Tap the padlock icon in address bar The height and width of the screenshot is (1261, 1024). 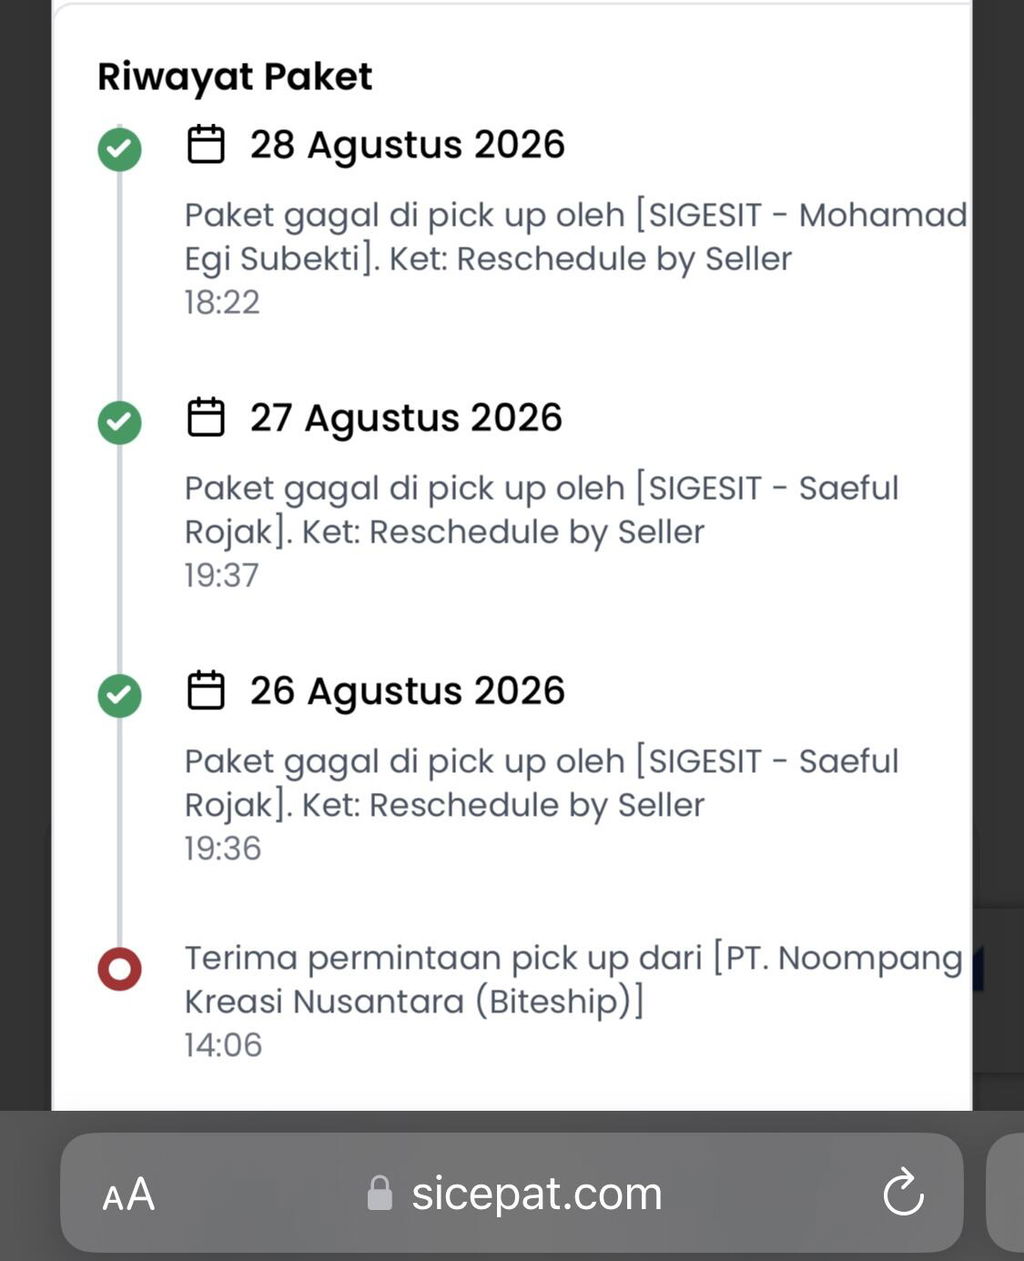(380, 1192)
